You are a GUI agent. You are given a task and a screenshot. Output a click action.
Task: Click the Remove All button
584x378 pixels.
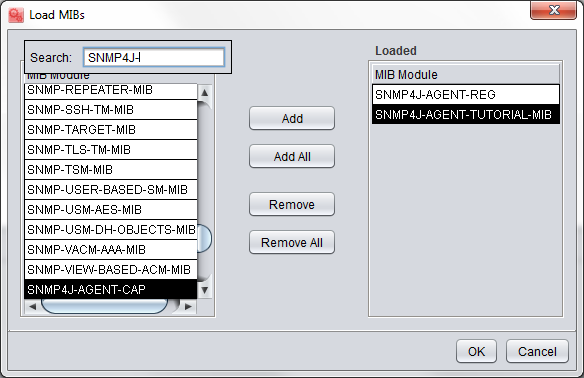[x=292, y=242]
